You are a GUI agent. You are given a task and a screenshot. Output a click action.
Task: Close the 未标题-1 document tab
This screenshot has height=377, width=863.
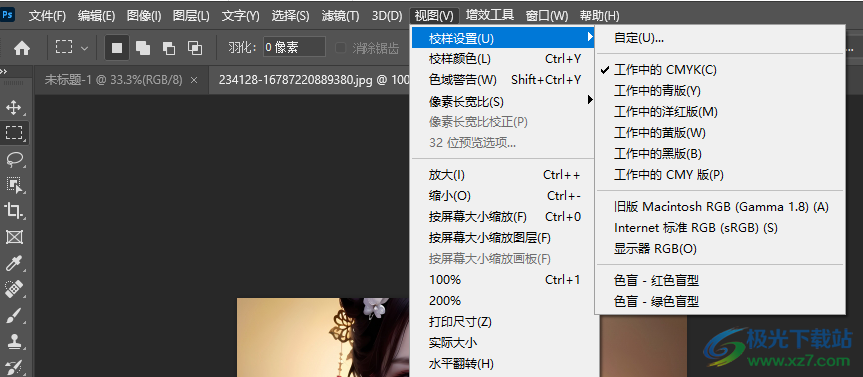click(194, 80)
